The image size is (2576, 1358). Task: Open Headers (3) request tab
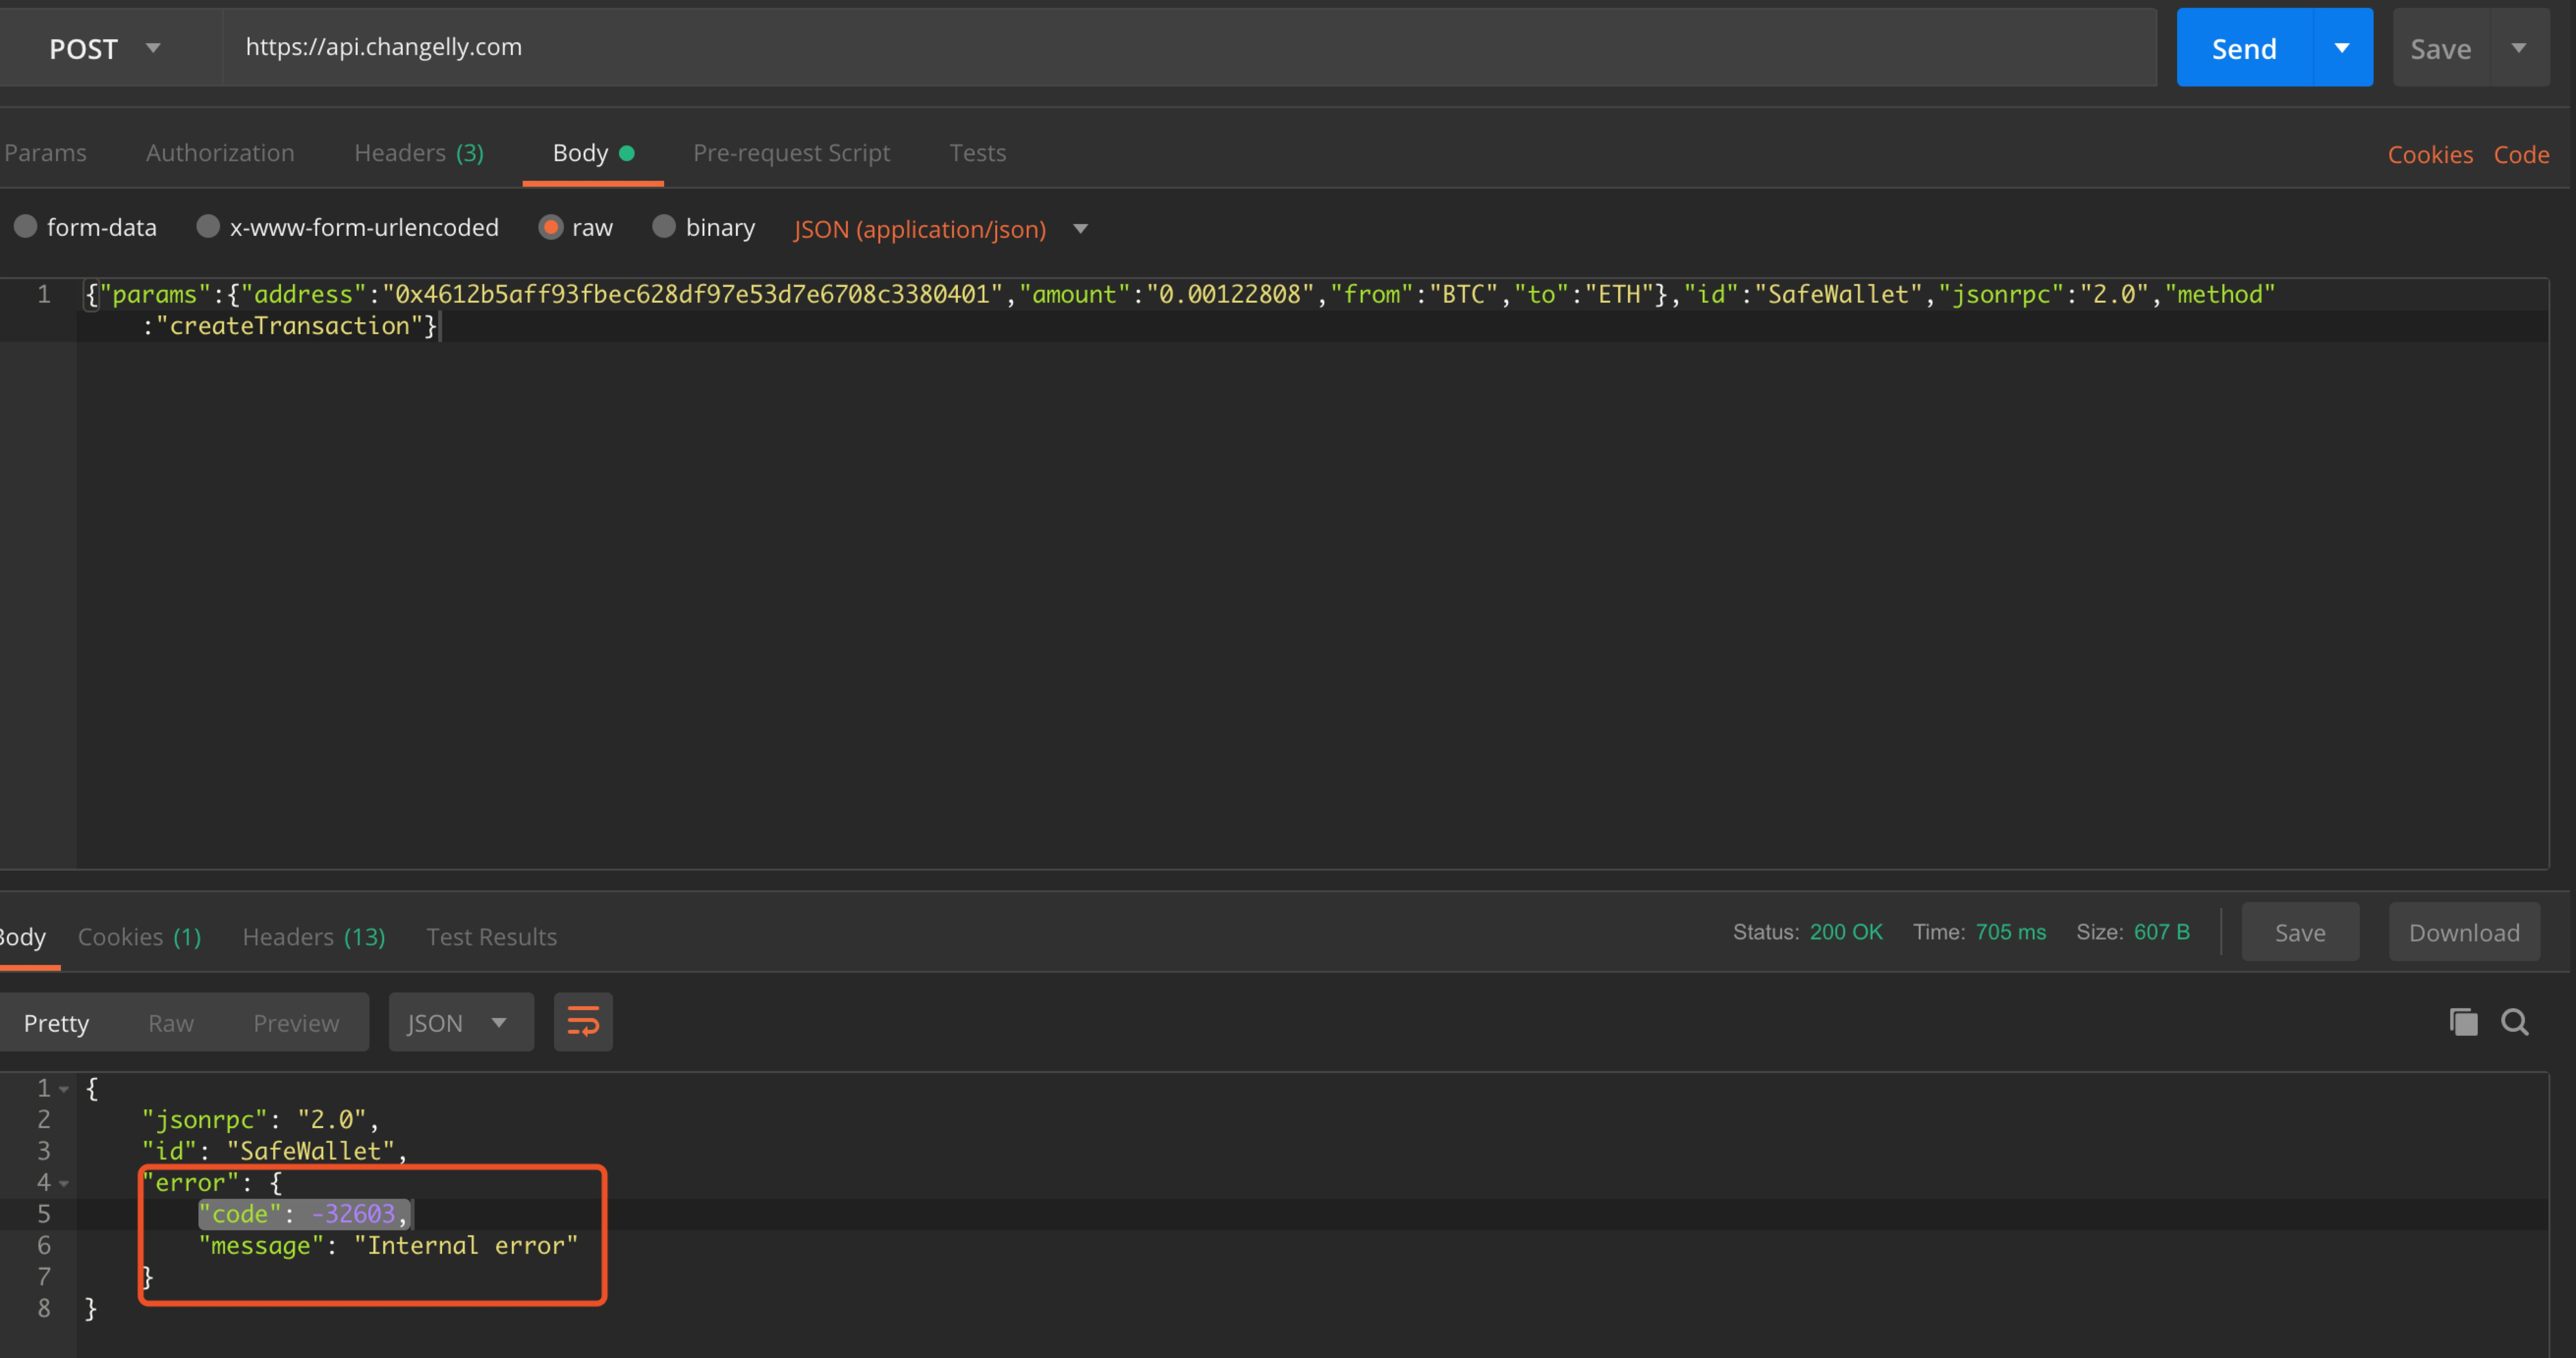click(419, 153)
